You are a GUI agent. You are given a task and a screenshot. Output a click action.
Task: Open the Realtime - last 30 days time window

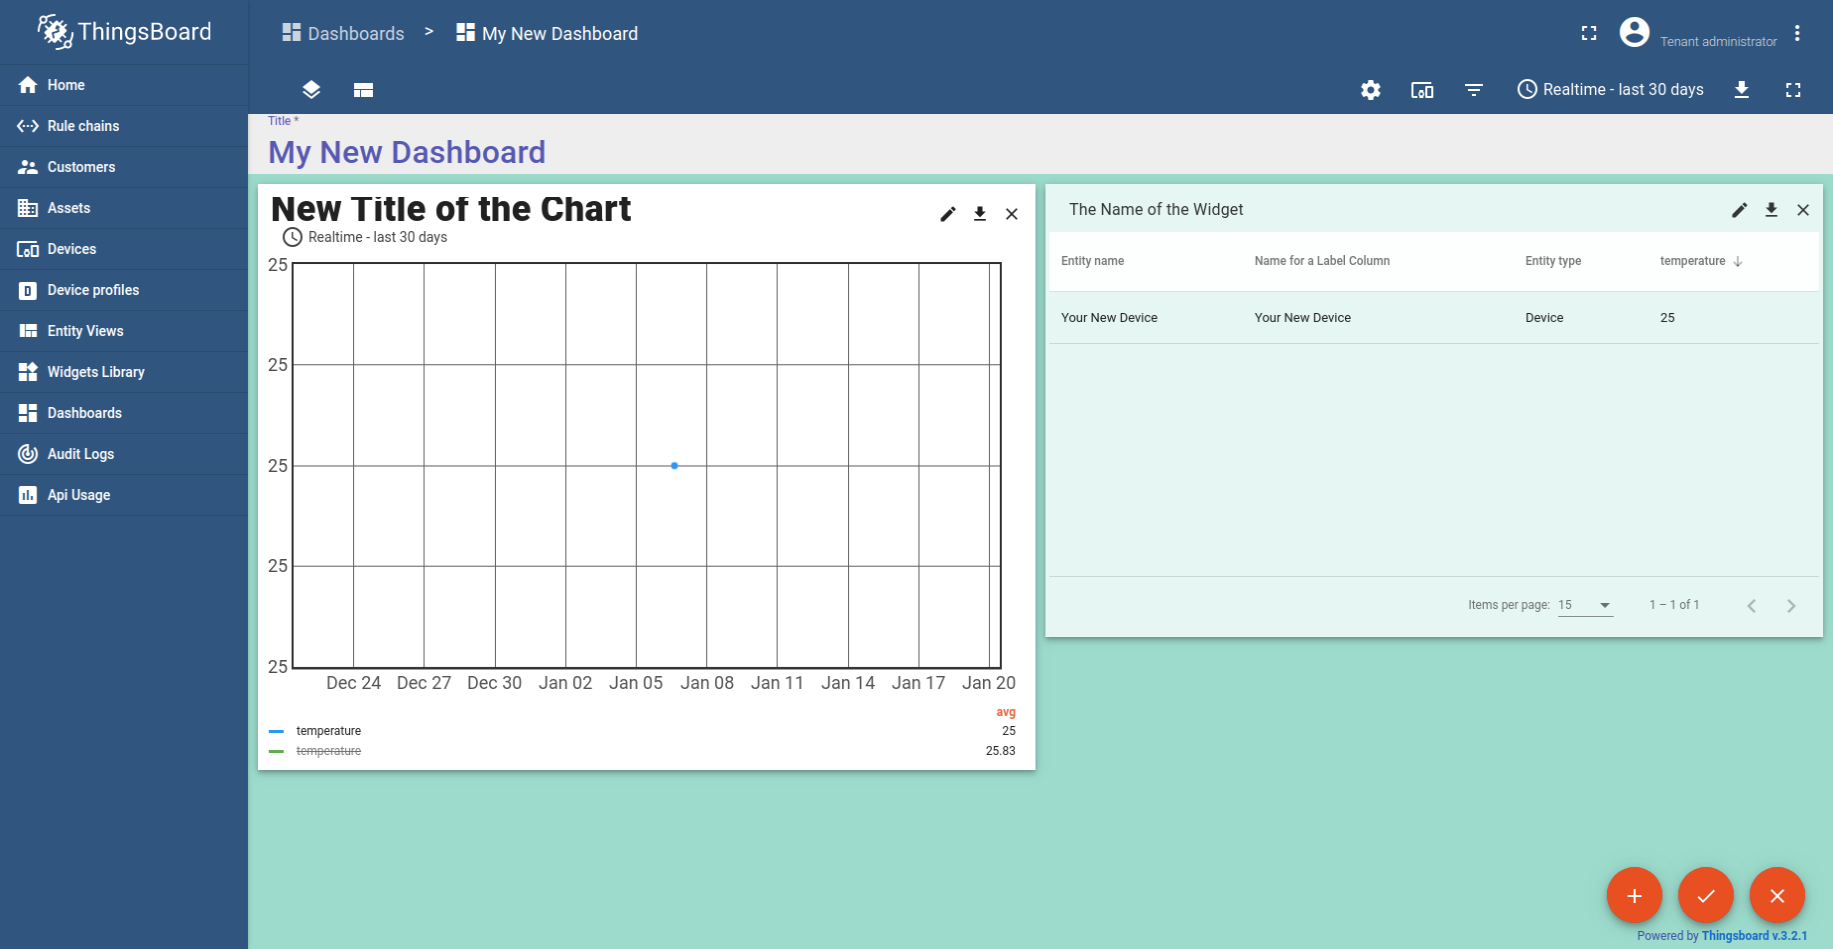(1610, 90)
